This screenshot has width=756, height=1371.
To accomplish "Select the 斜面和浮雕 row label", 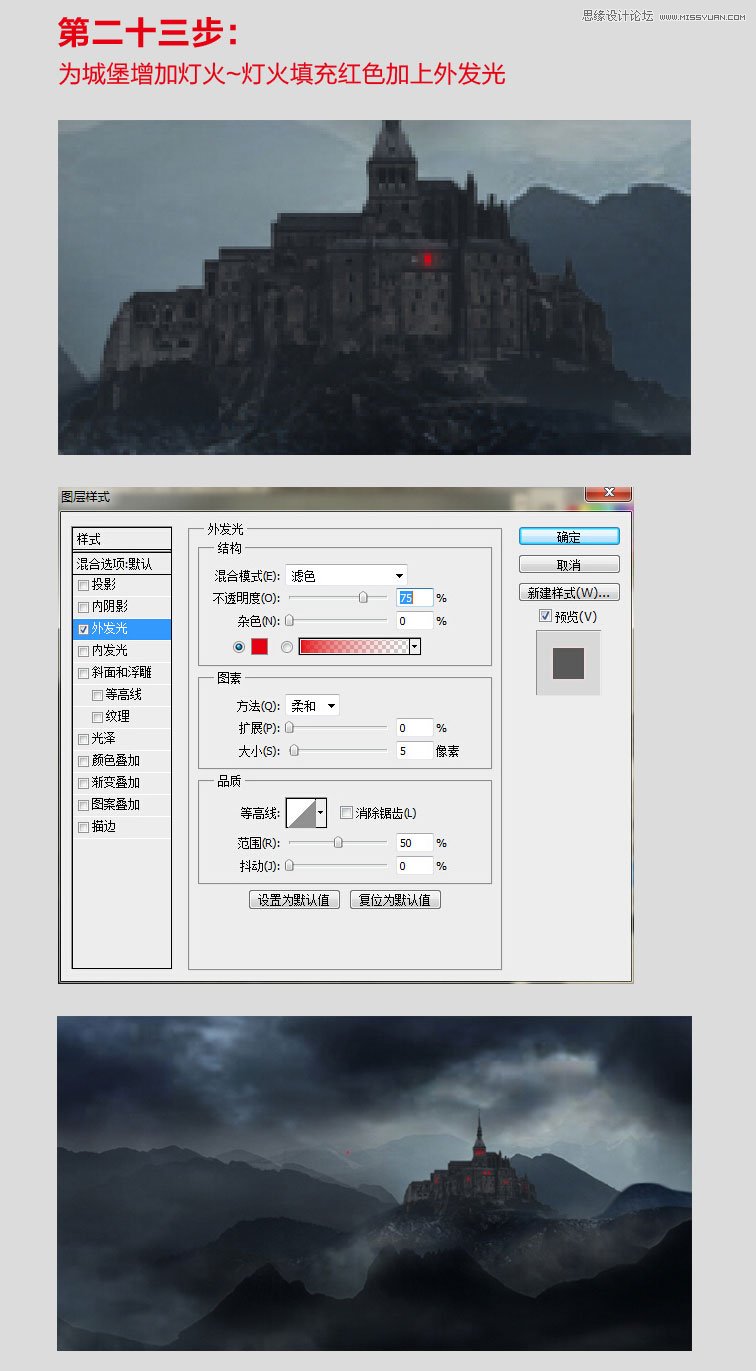I will point(123,674).
